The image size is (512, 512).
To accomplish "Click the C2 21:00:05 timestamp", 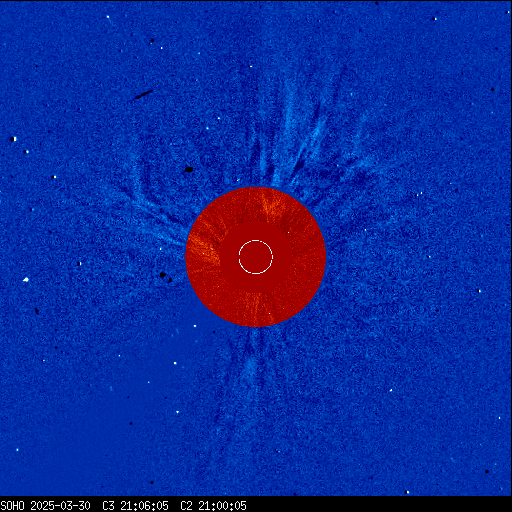I will coord(213,506).
